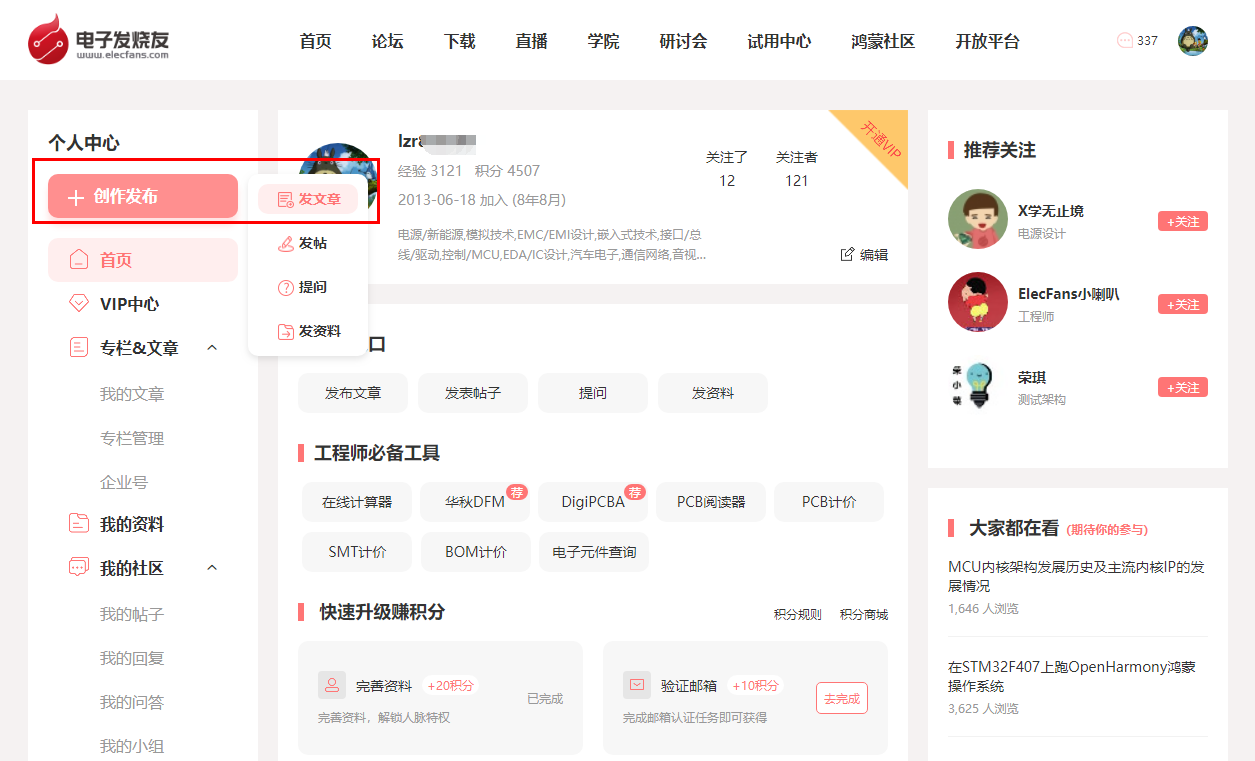Go to 论坛 in top navigation

[387, 41]
